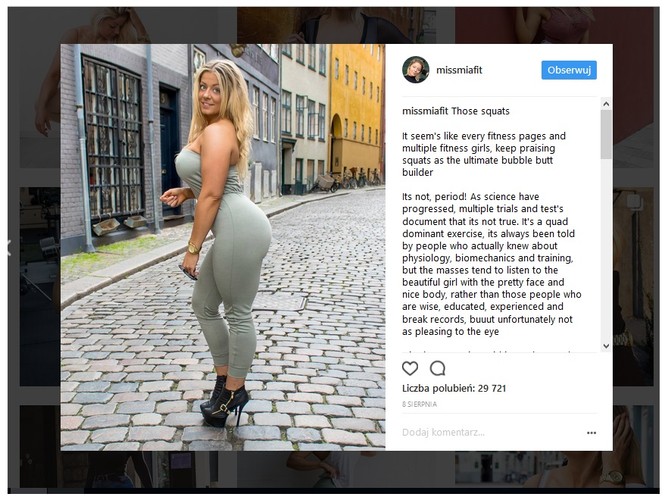Like the post with the heart icon
Viewport: 668px width, 500px height.
point(410,368)
